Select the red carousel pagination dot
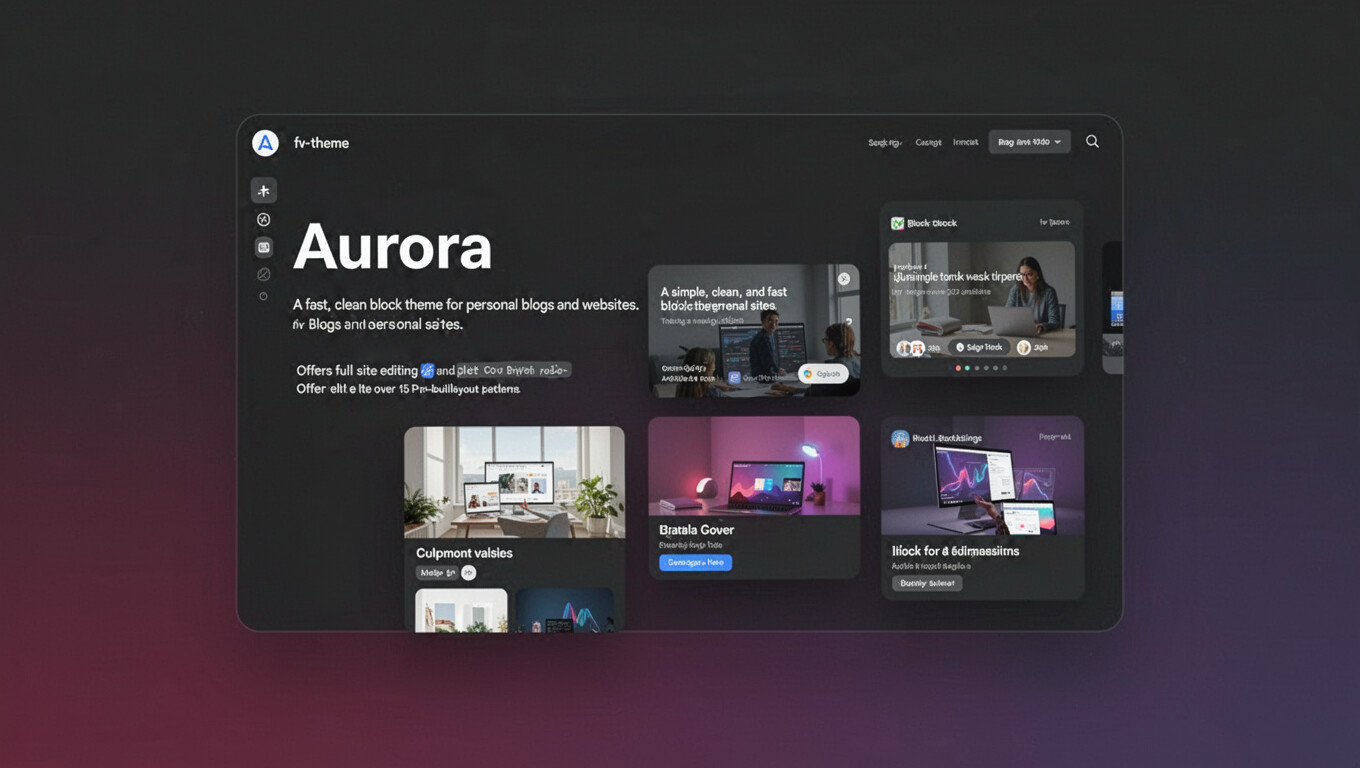This screenshot has width=1360, height=768. 958,368
